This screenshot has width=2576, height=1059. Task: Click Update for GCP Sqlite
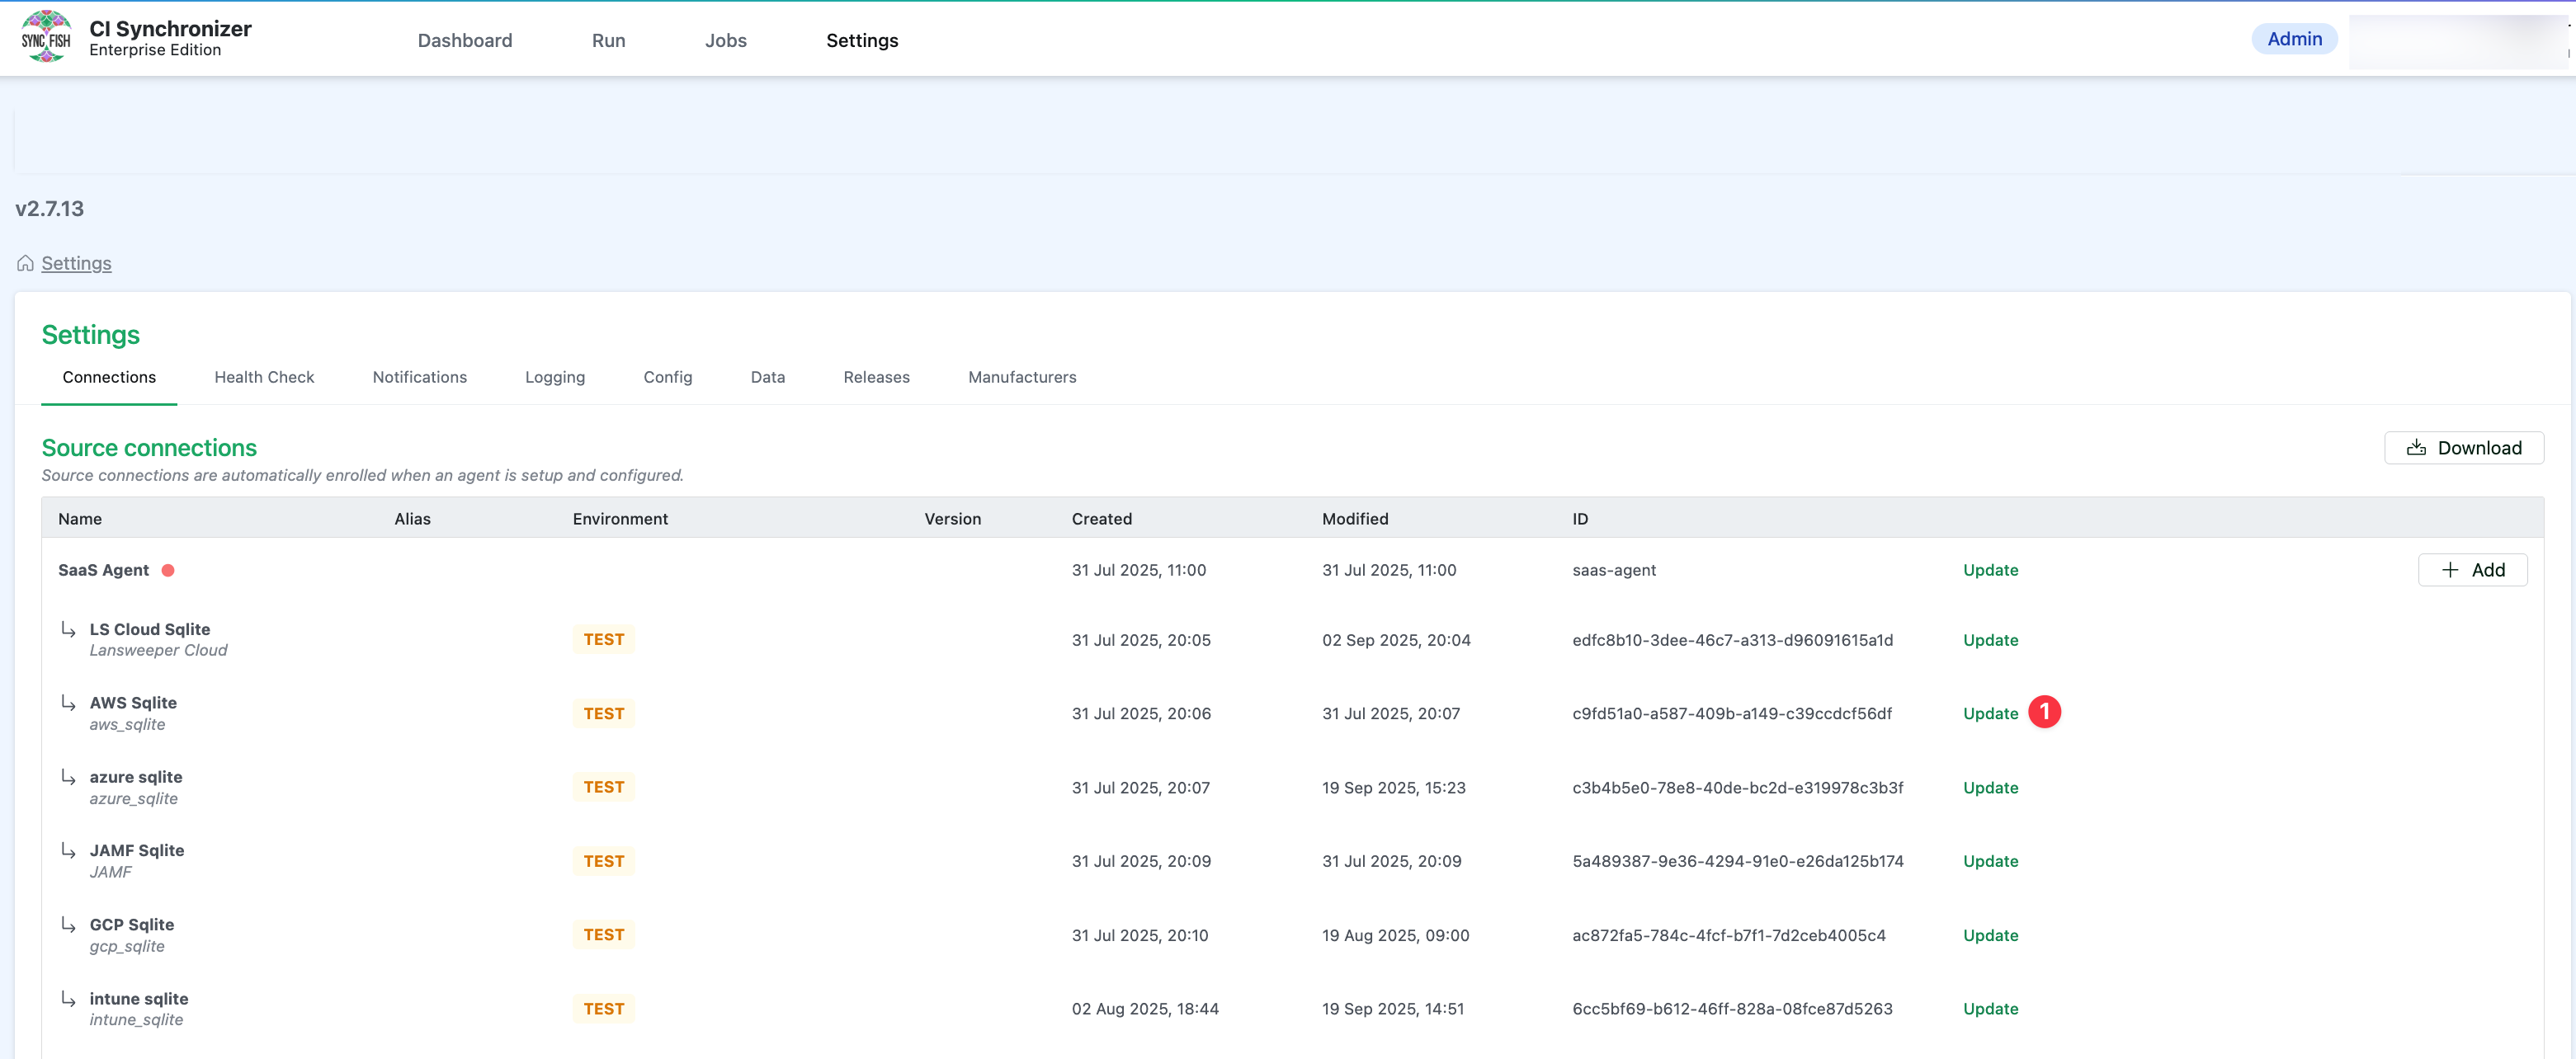pos(1991,935)
